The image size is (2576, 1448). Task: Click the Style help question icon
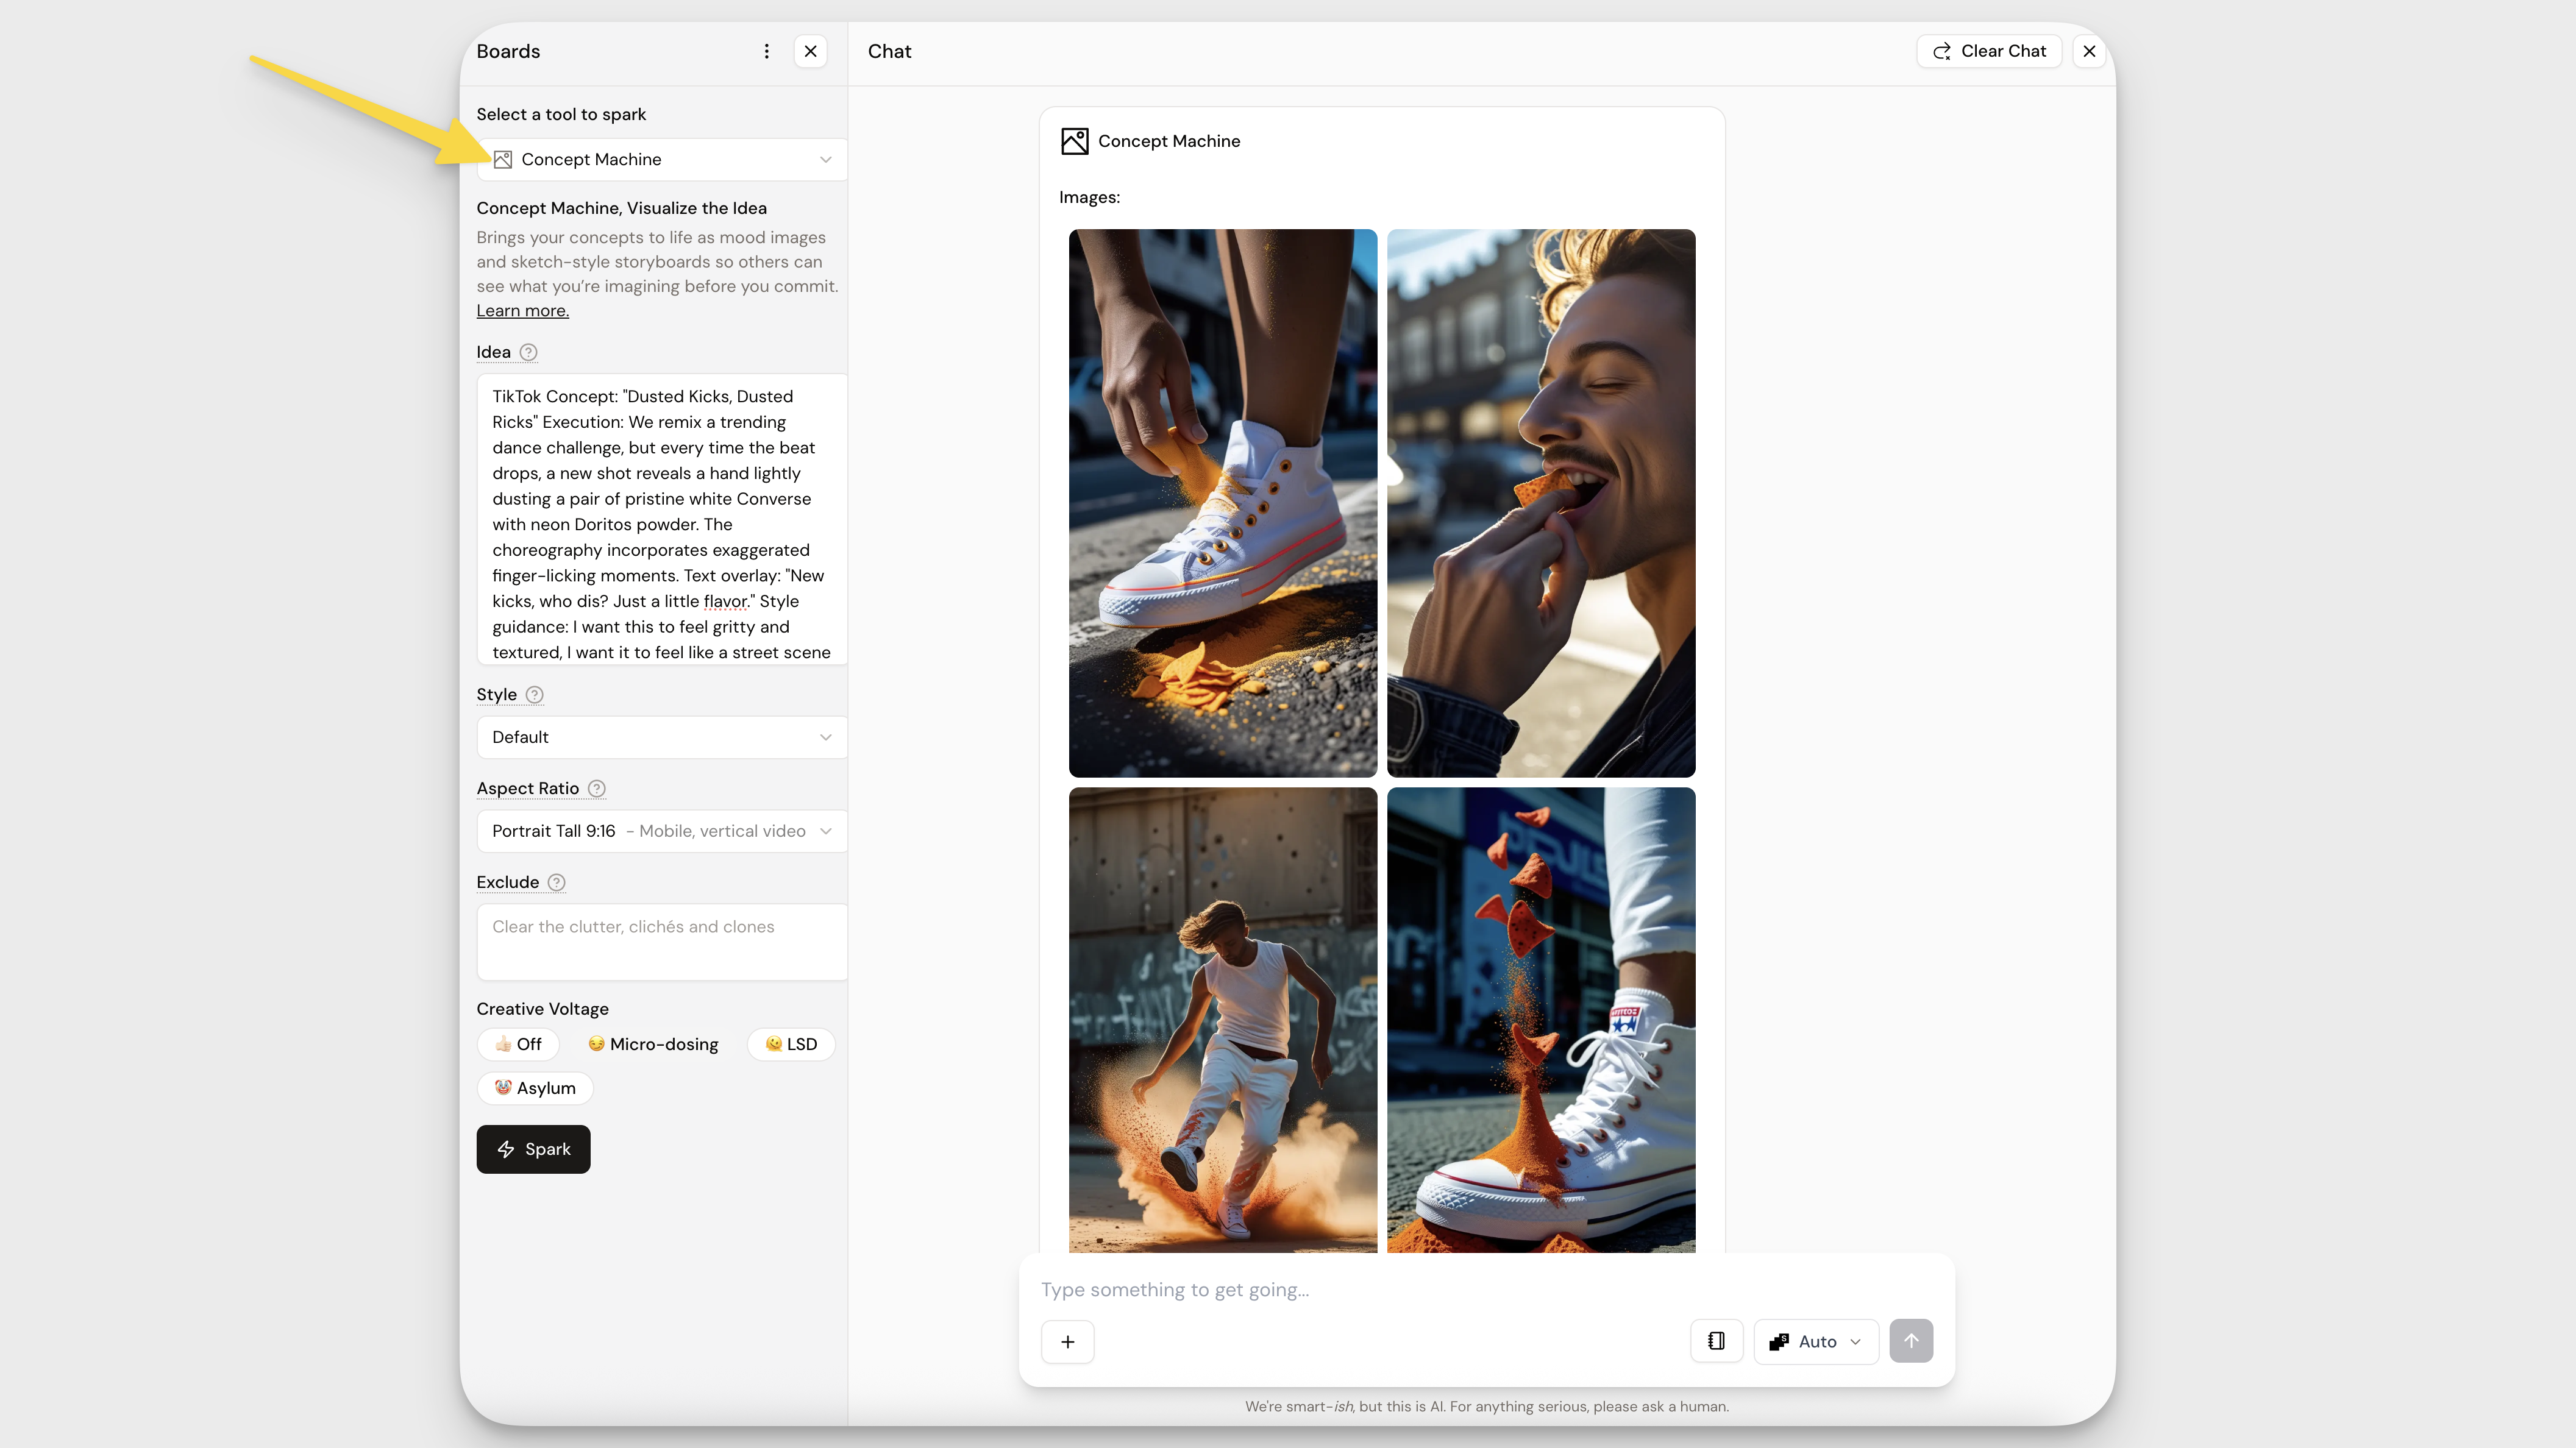point(535,694)
